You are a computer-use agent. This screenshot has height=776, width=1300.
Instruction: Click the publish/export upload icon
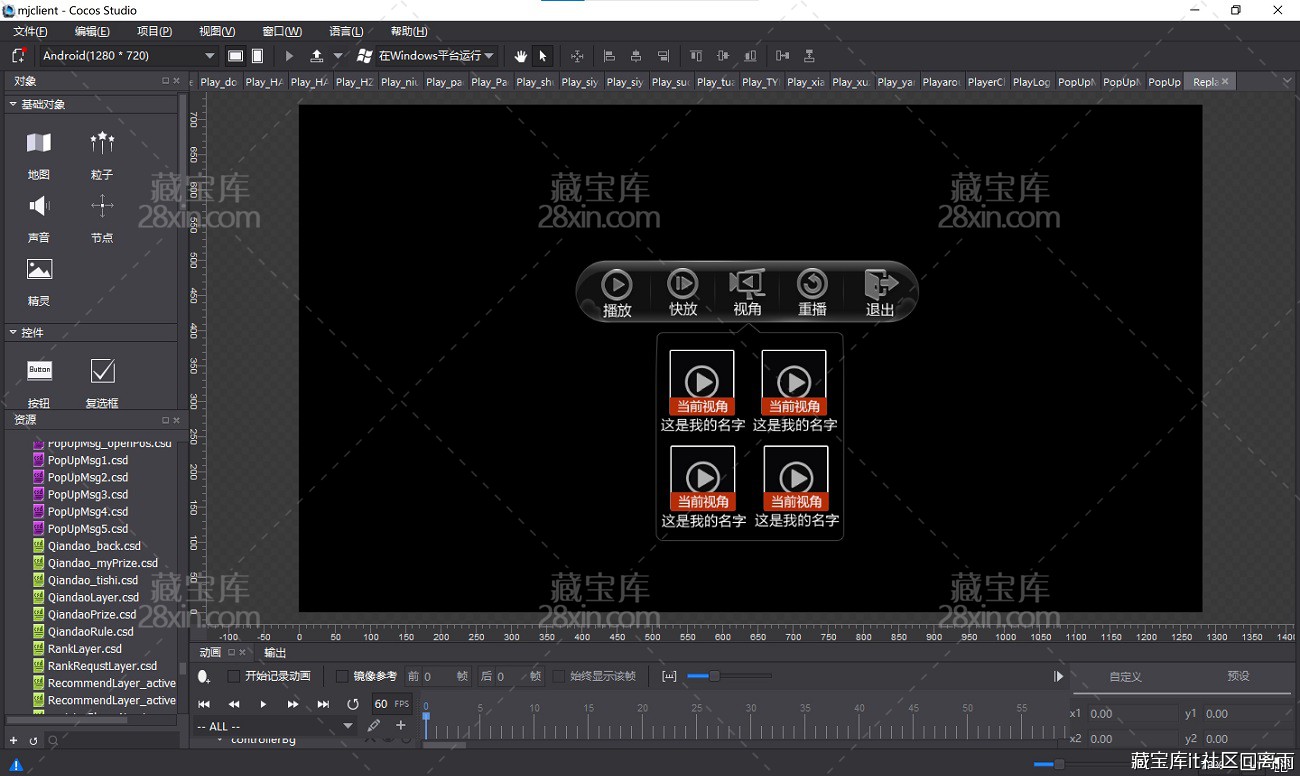click(317, 56)
